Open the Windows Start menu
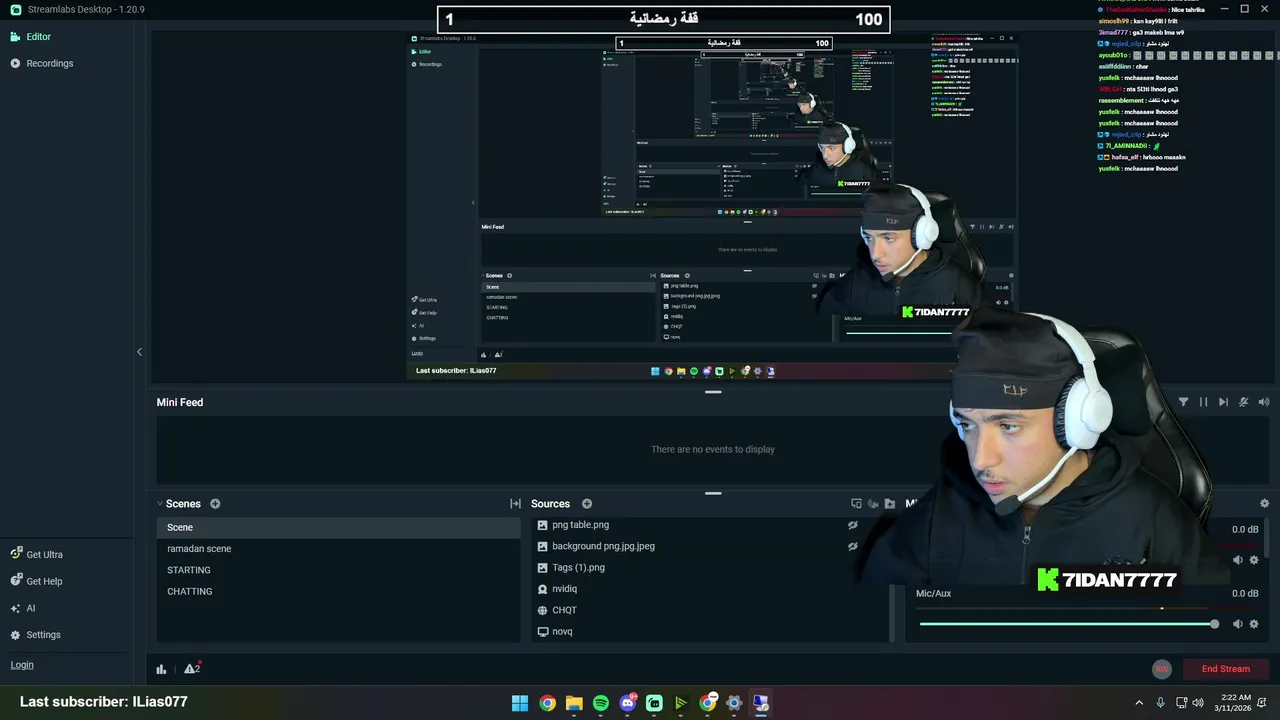 520,703
